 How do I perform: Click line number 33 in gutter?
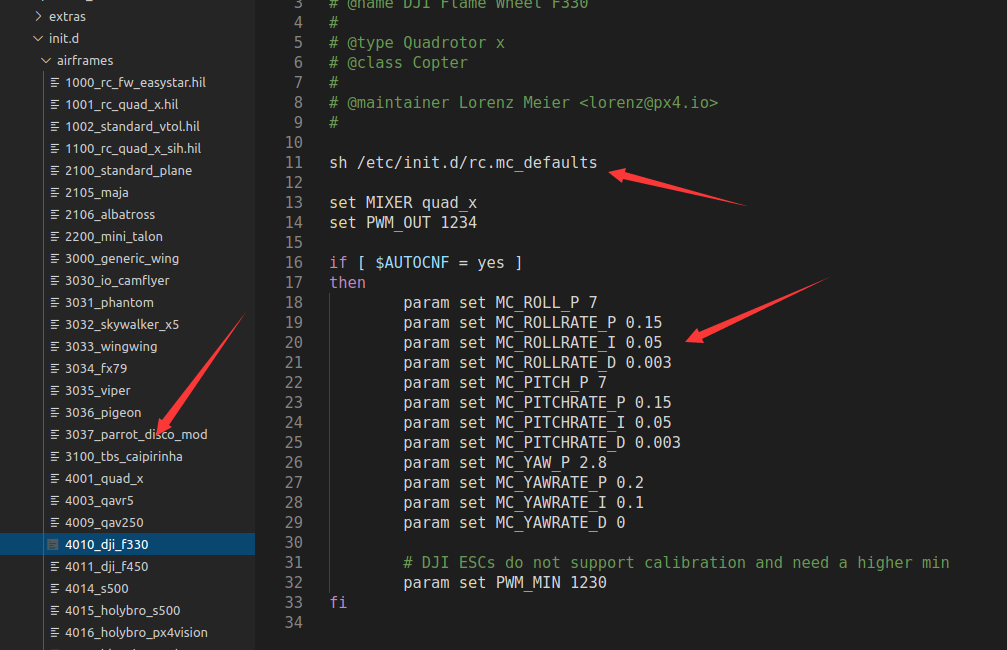(294, 602)
